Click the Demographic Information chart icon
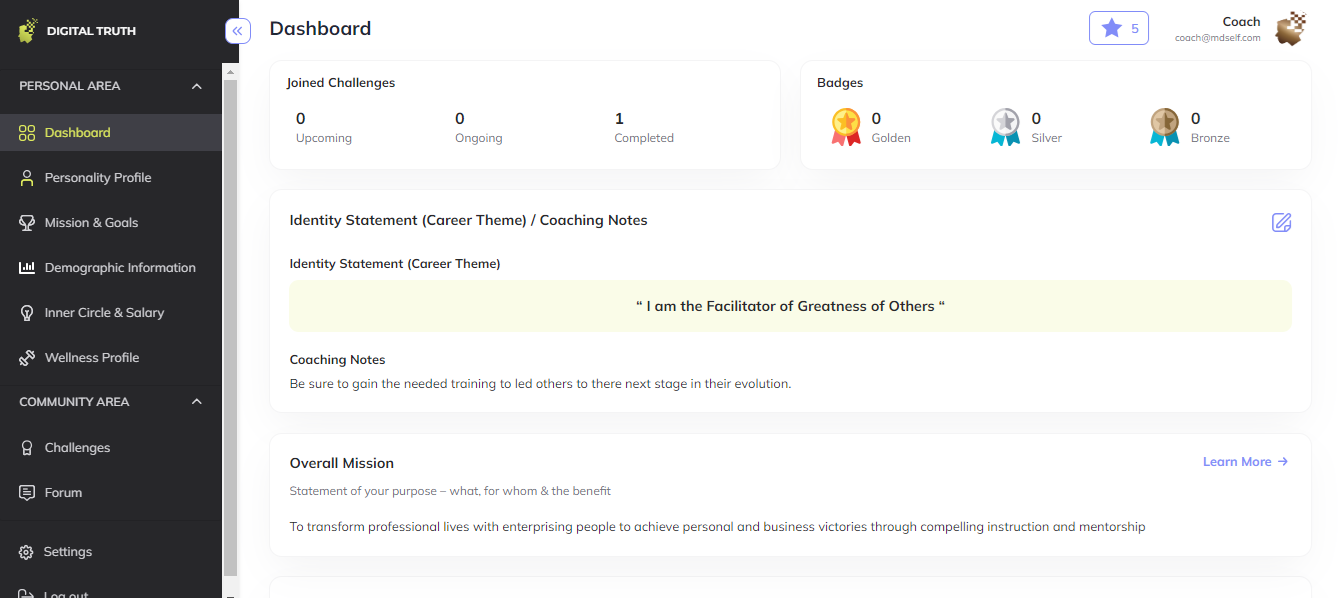 pos(27,268)
